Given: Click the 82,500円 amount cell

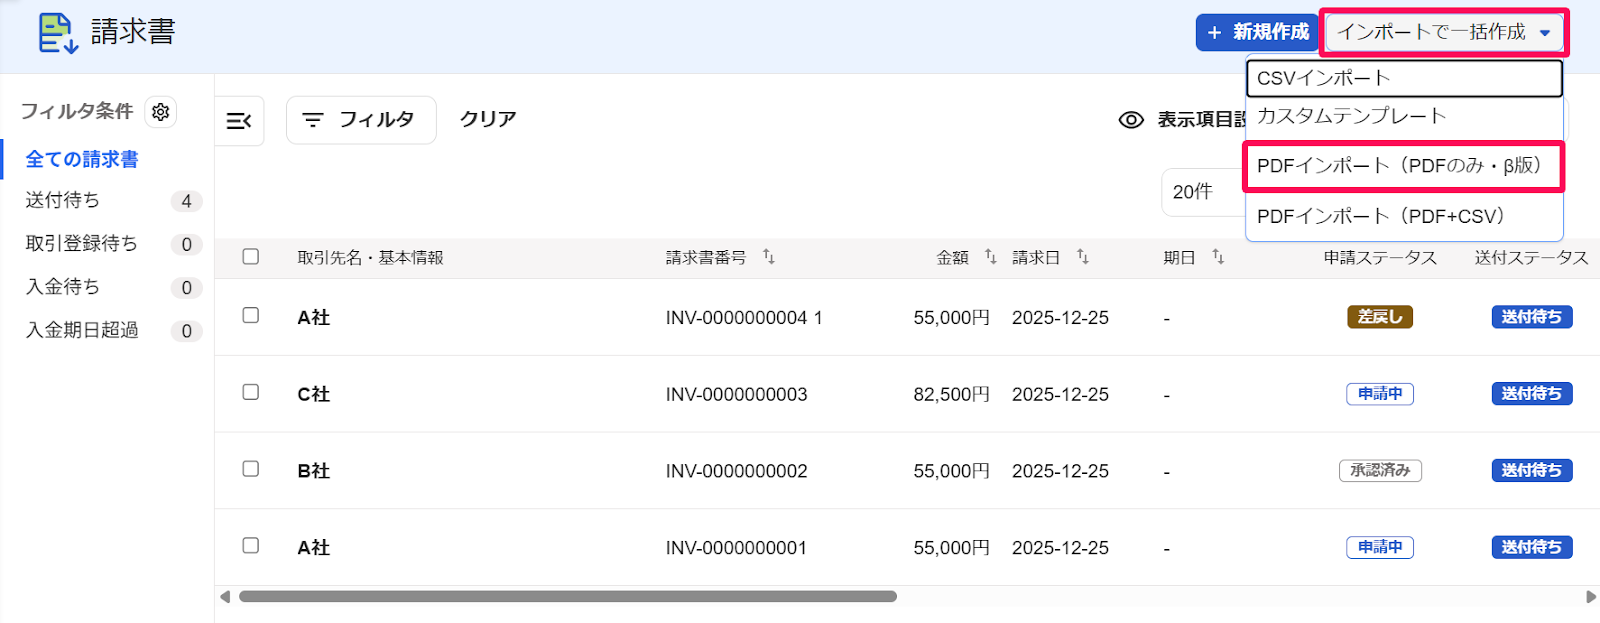Looking at the screenshot, I should click(x=951, y=395).
